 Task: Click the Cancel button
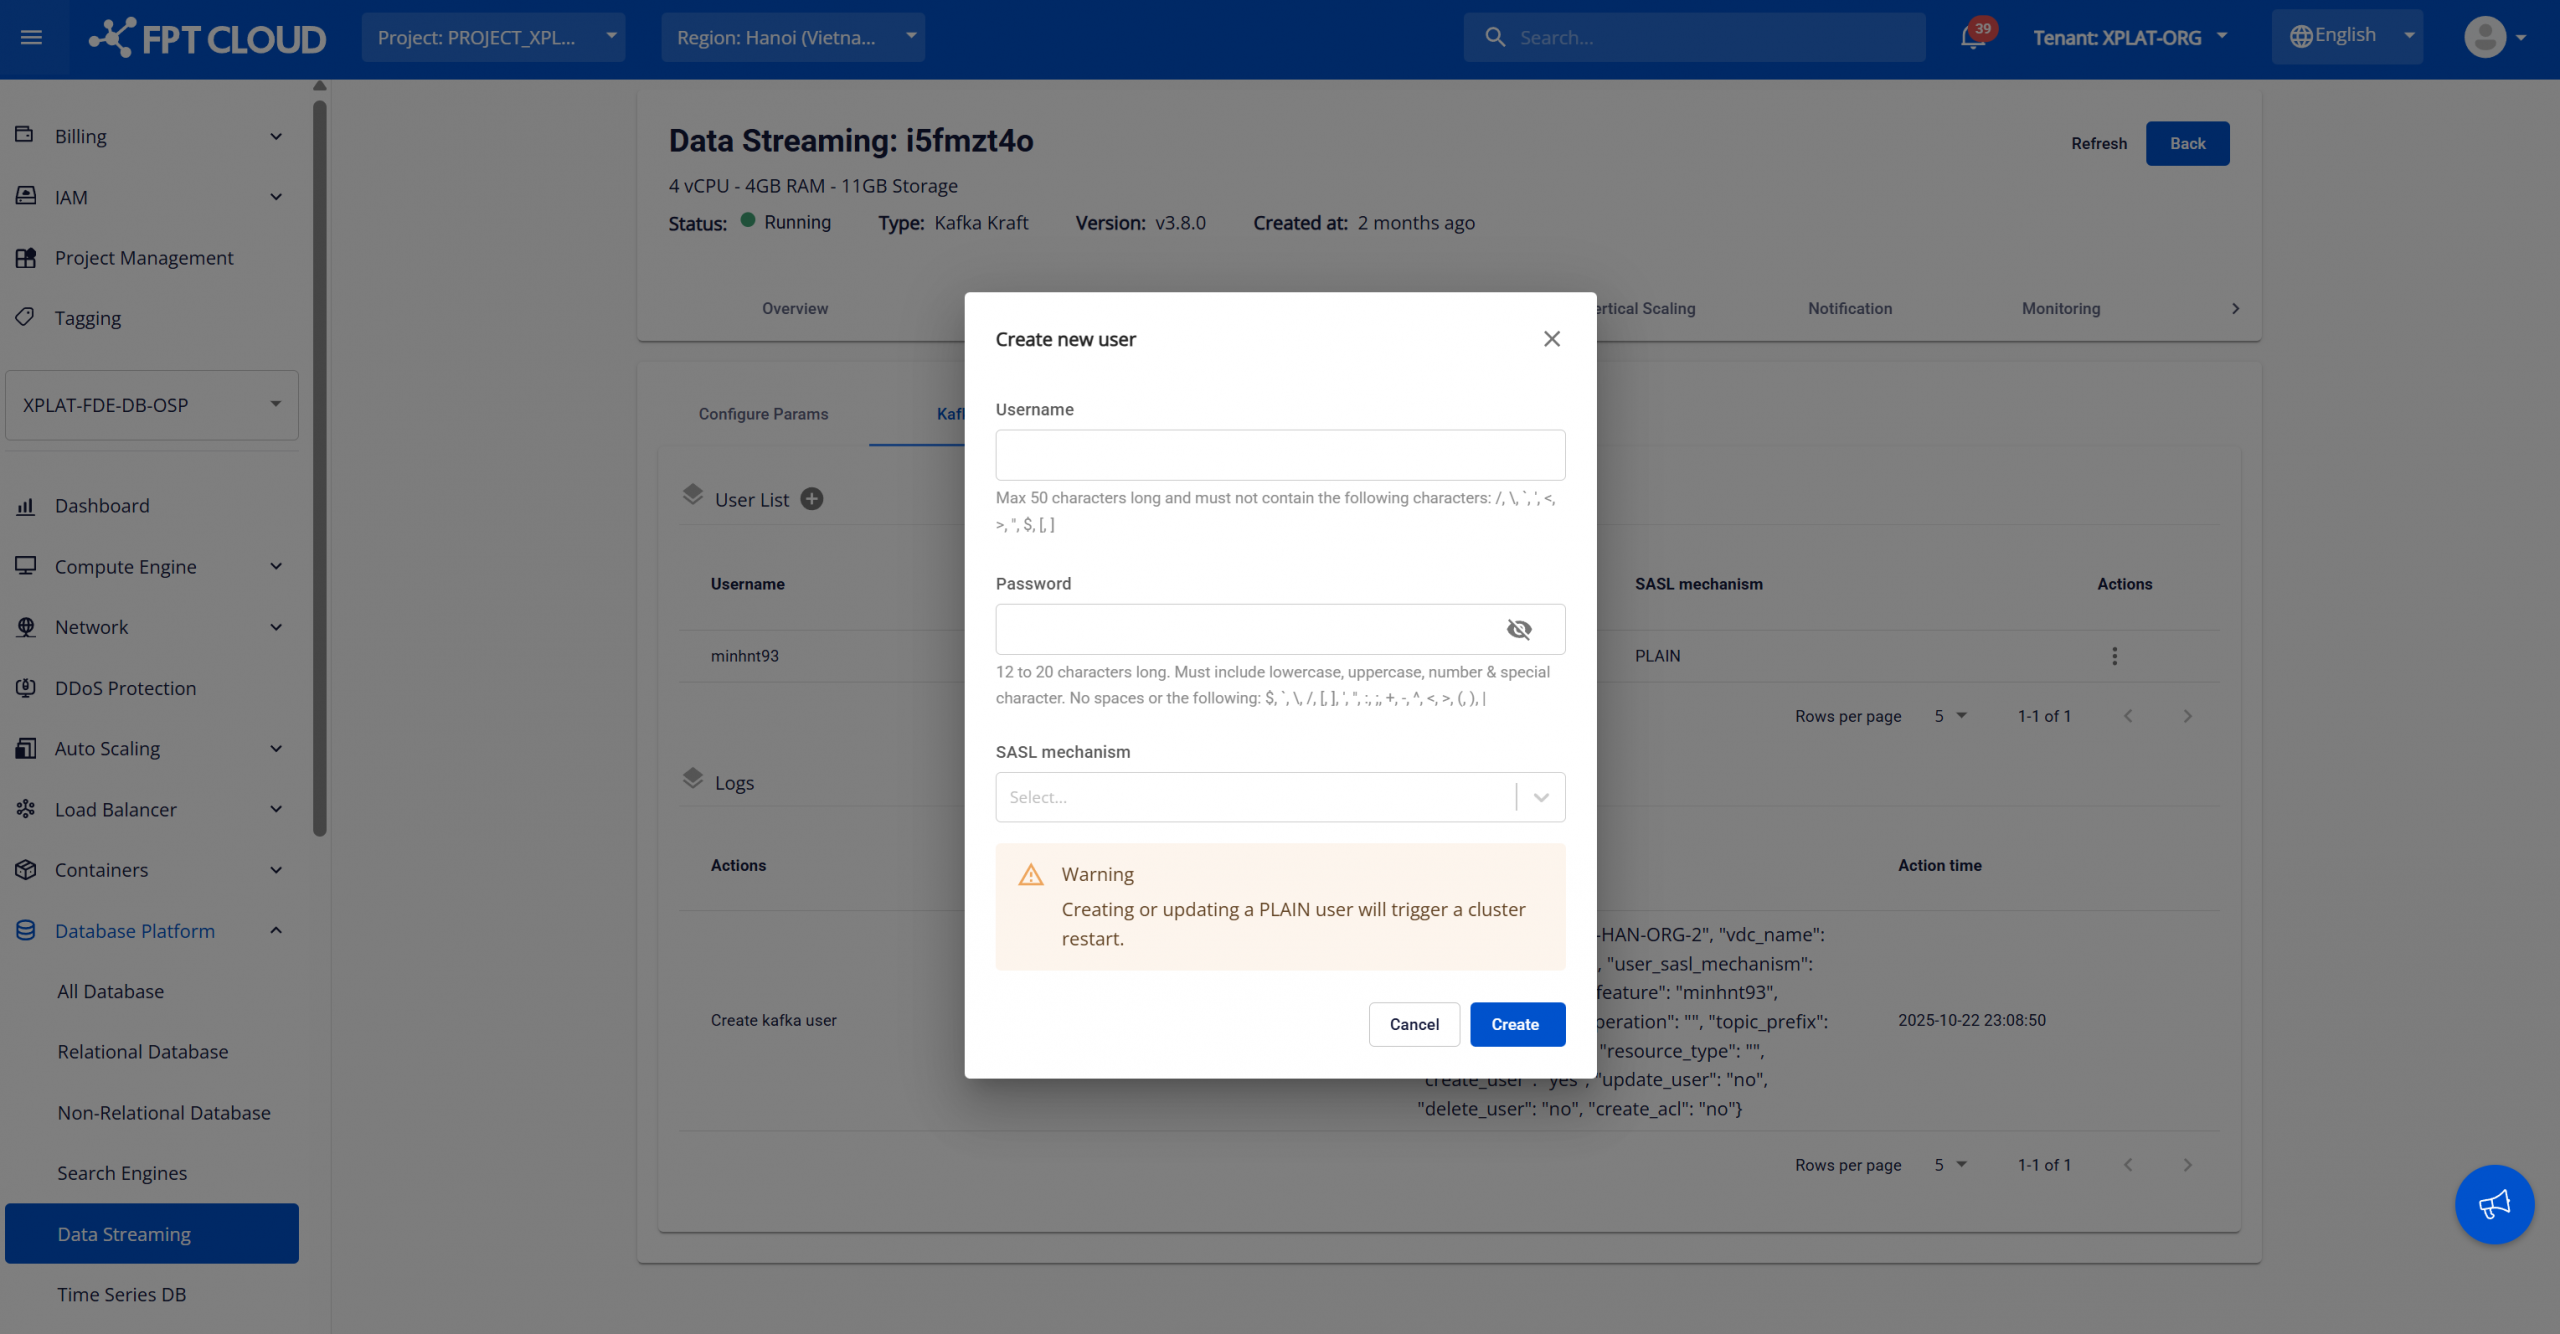coord(1414,1024)
